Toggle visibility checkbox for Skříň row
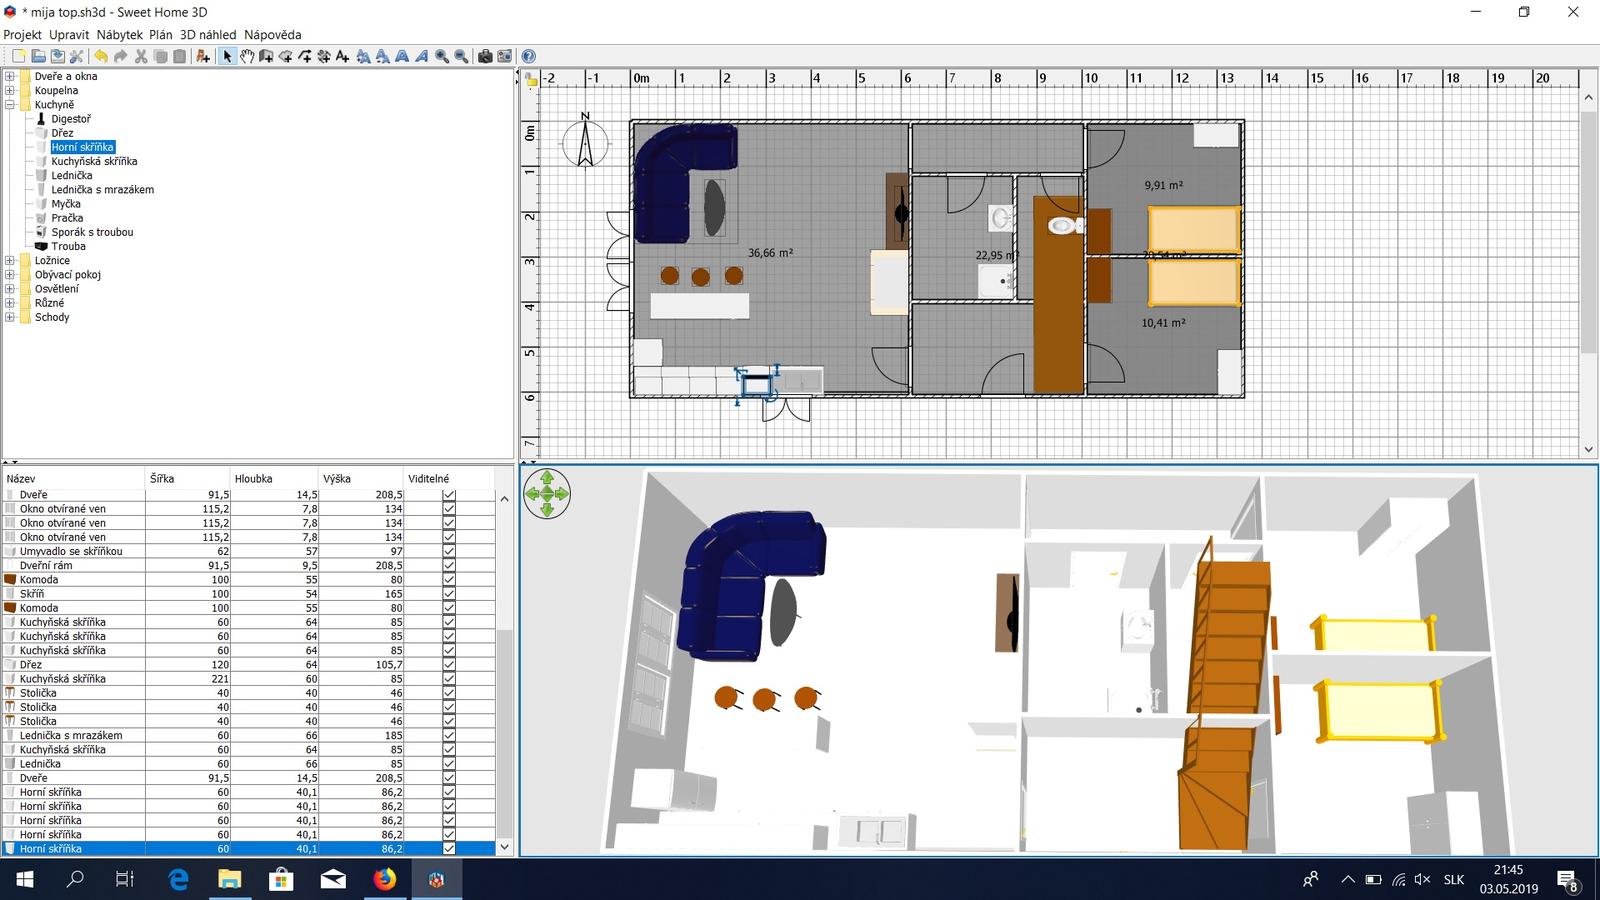 449,594
